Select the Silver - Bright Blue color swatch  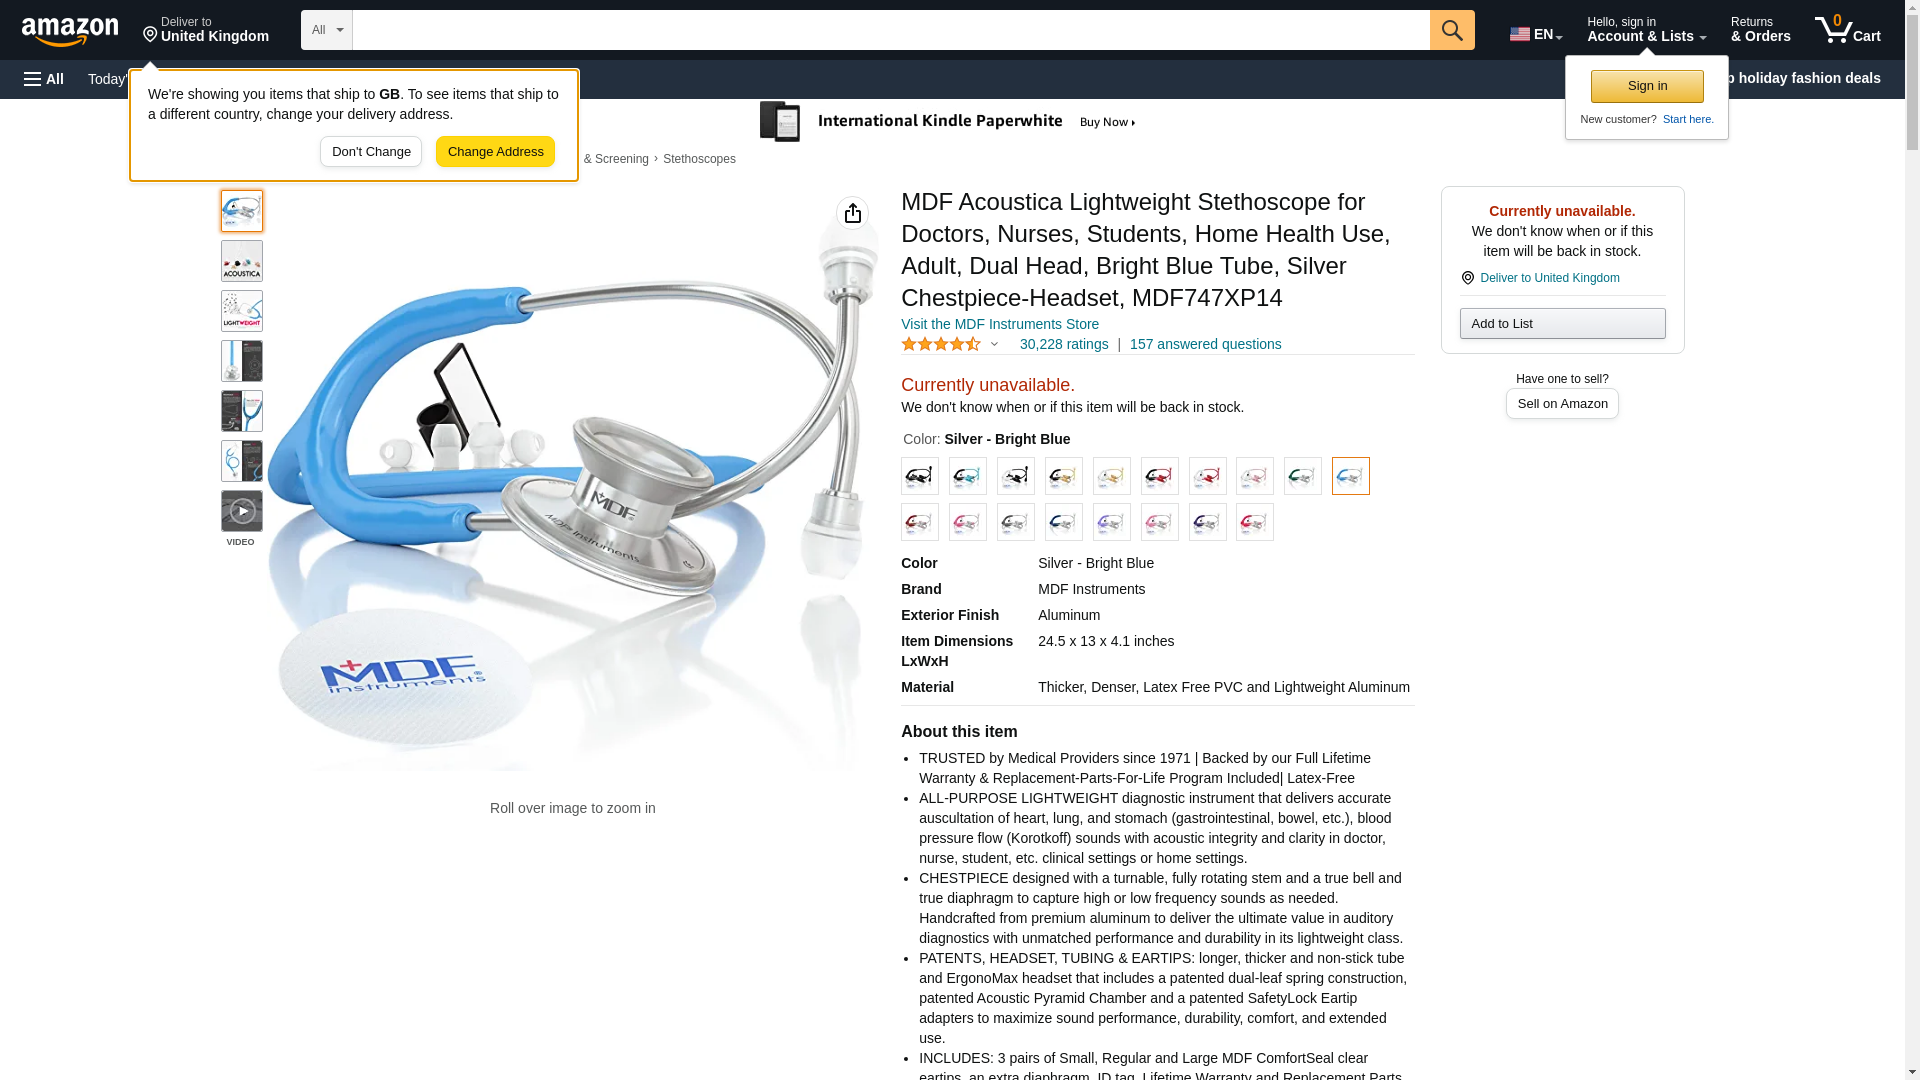point(1350,476)
